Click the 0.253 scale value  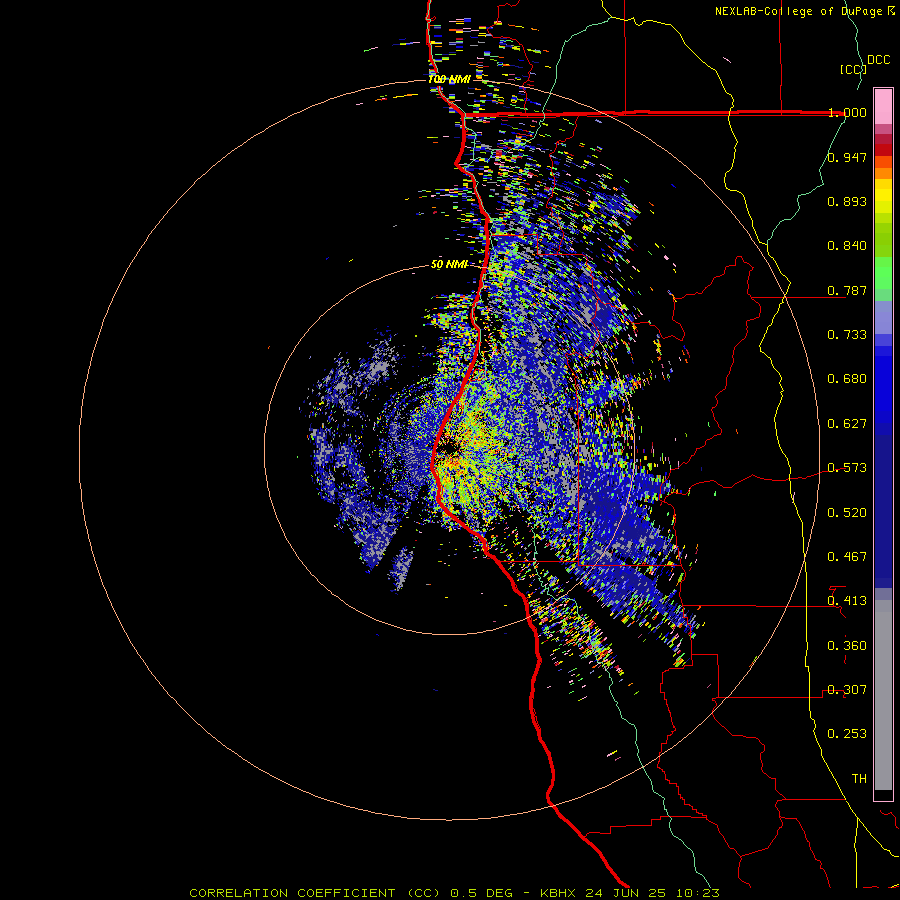click(847, 734)
